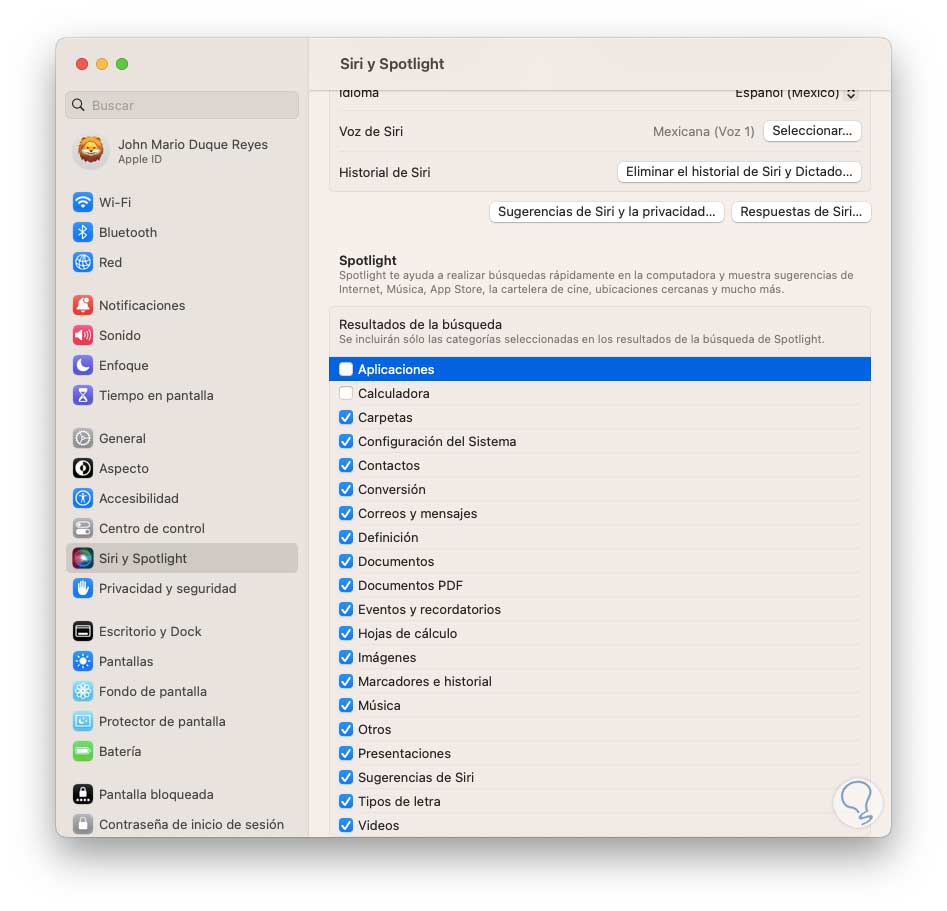The height and width of the screenshot is (911, 947).
Task: Open Sugerencias de Siri y la privacidad
Action: pos(606,212)
